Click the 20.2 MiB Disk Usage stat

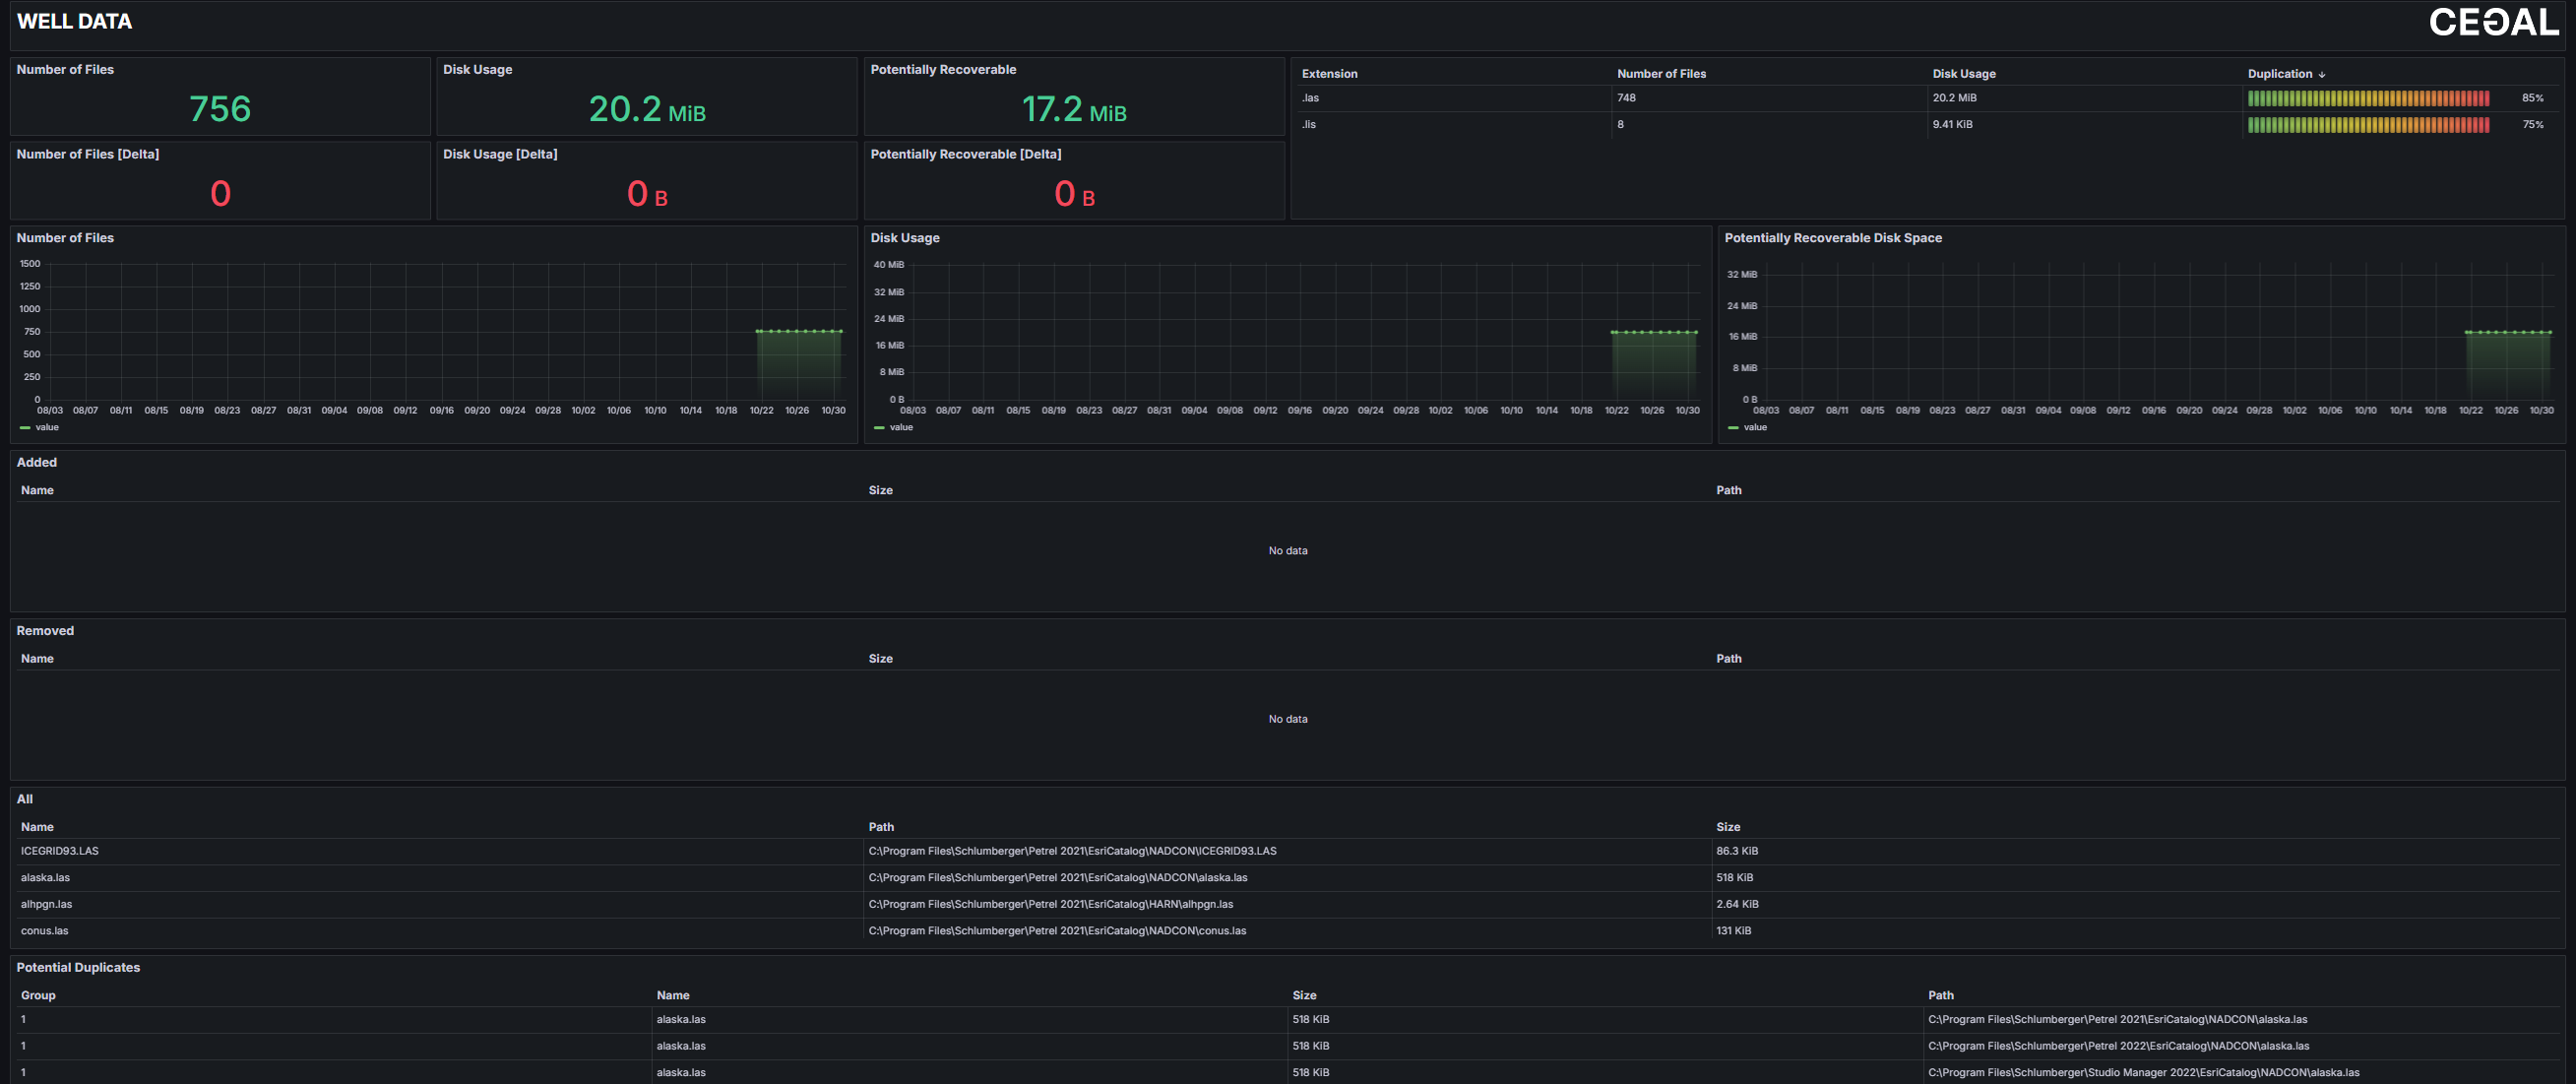coord(646,108)
